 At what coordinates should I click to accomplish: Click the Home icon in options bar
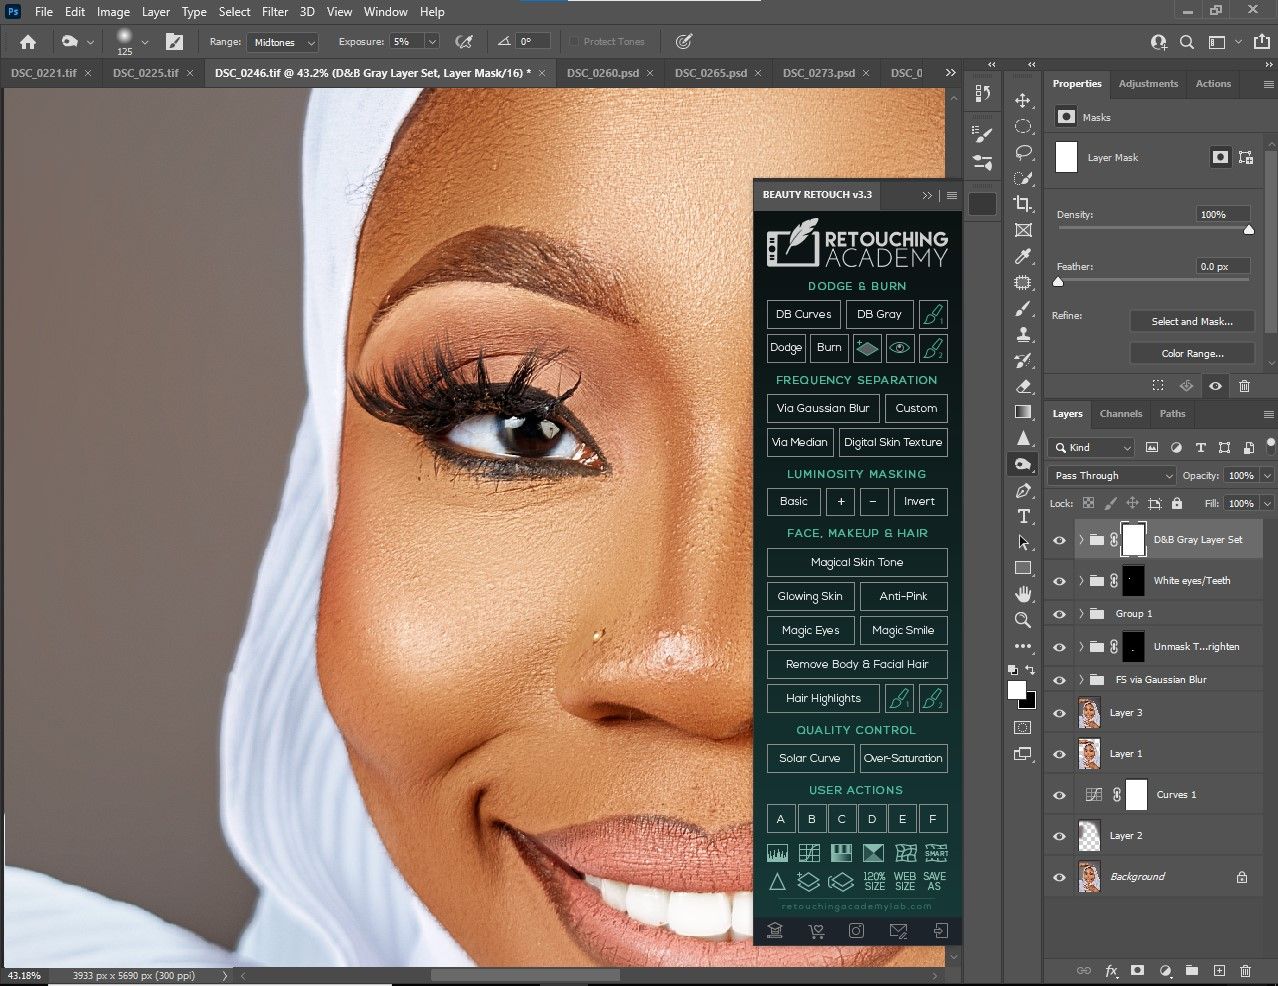coord(28,42)
